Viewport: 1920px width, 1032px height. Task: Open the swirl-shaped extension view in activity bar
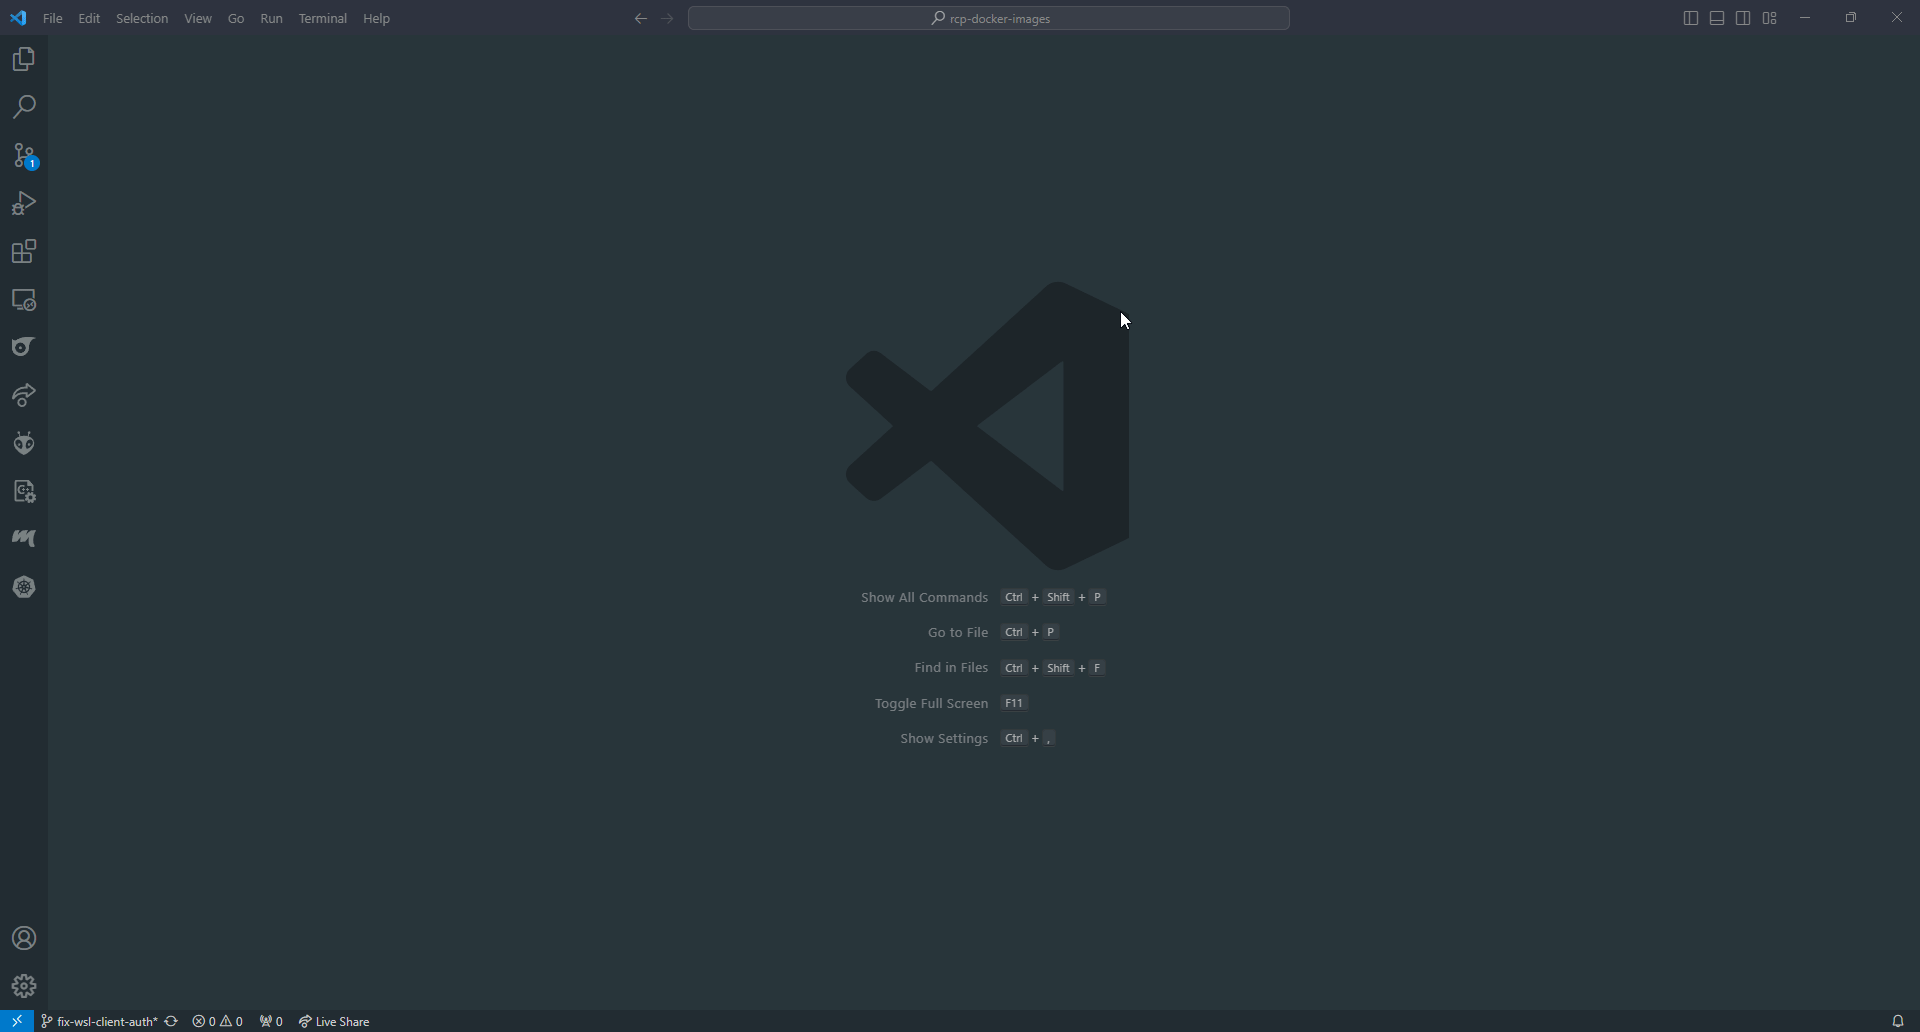pos(24,347)
